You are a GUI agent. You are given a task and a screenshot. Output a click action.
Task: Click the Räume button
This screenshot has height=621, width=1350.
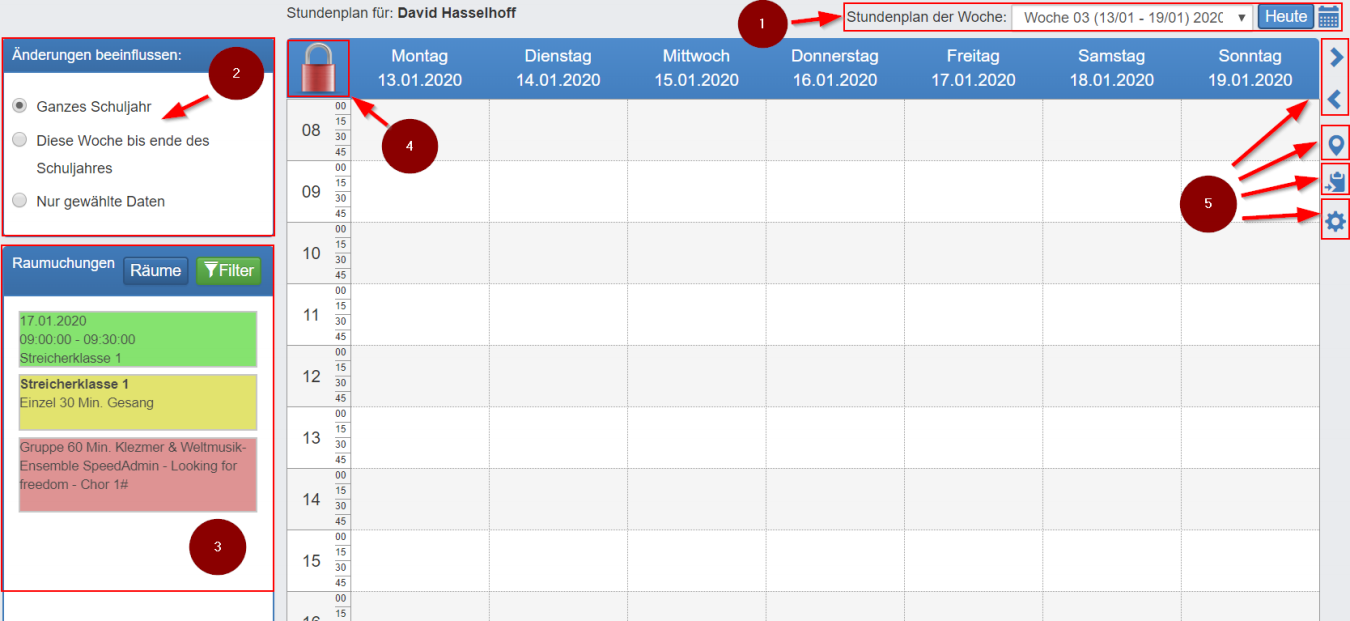[x=155, y=270]
